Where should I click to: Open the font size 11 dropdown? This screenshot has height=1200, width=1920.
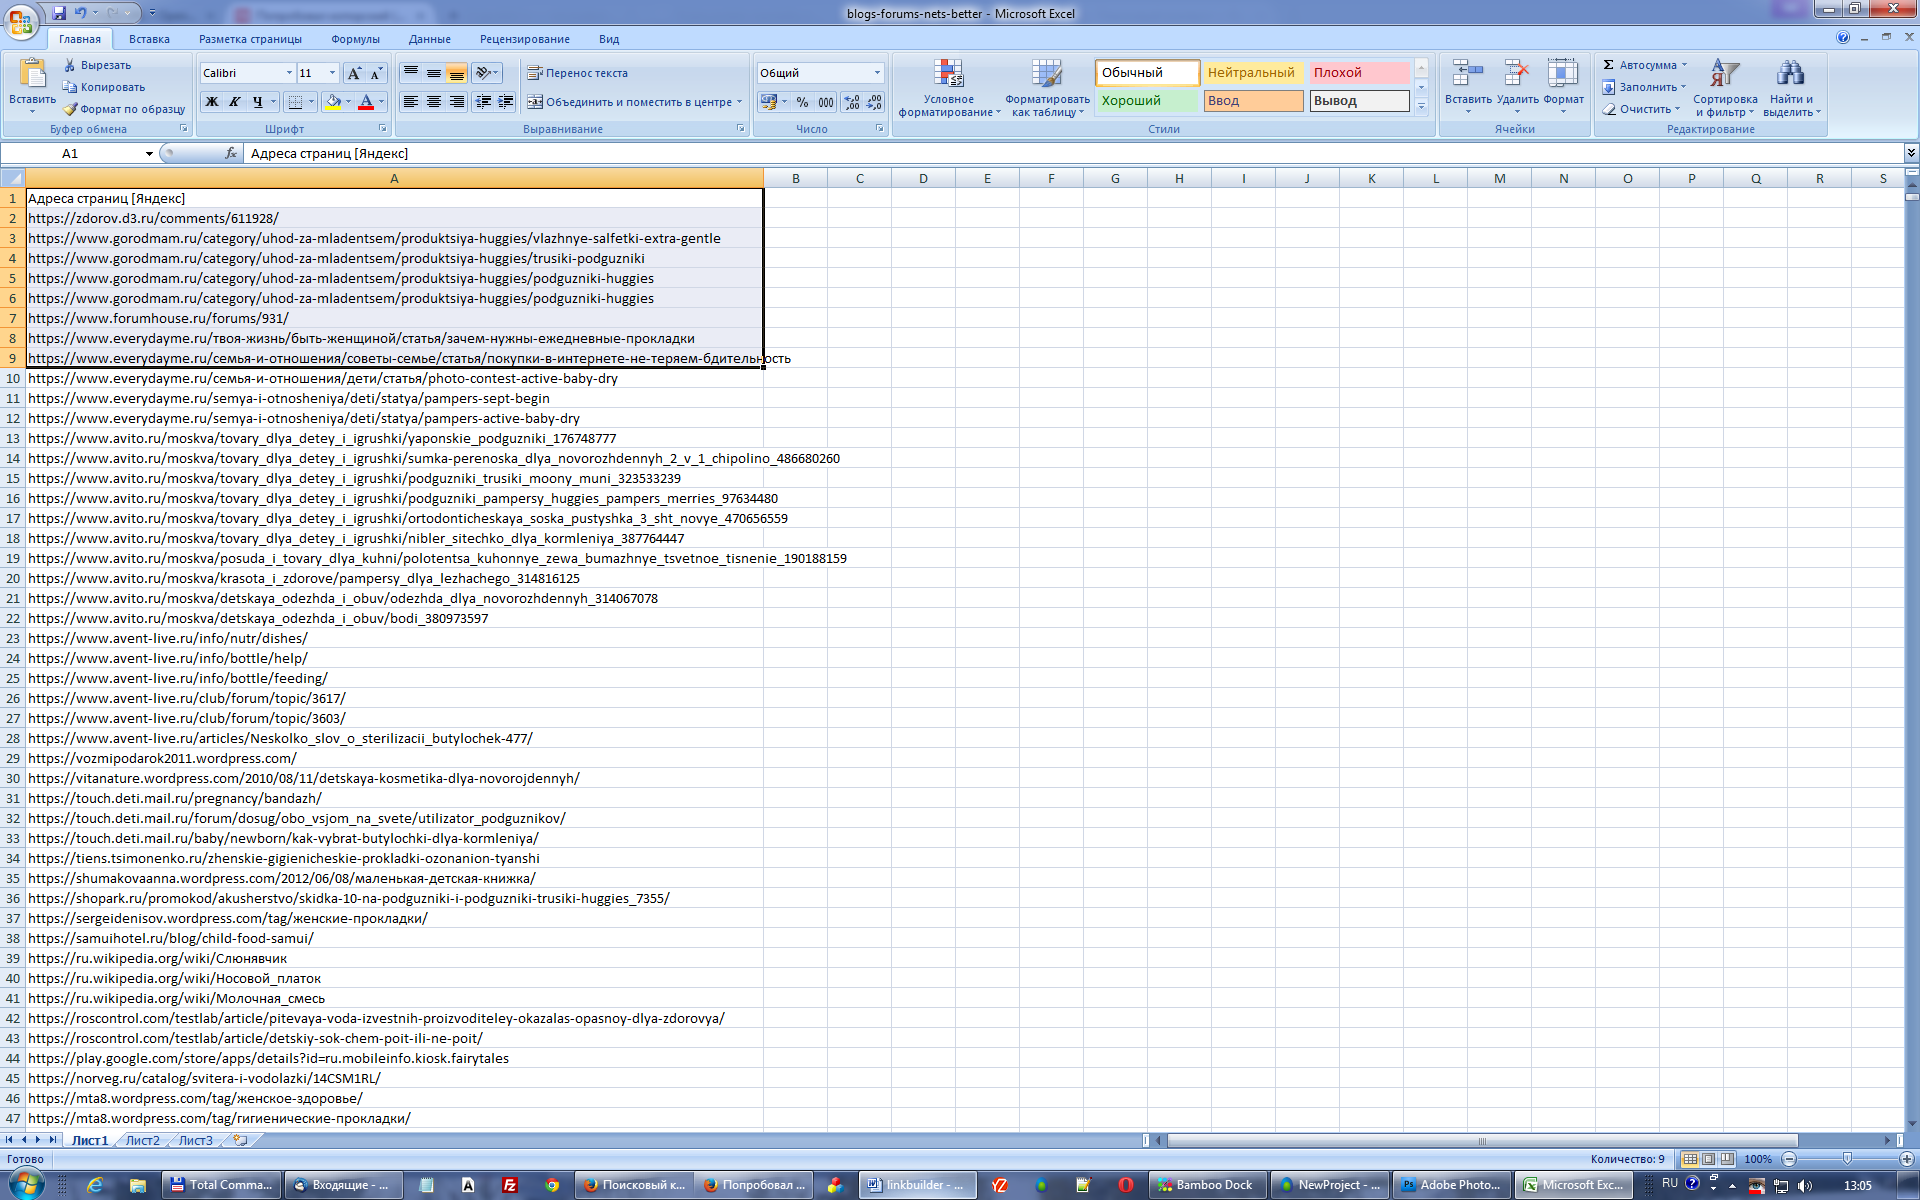point(332,73)
